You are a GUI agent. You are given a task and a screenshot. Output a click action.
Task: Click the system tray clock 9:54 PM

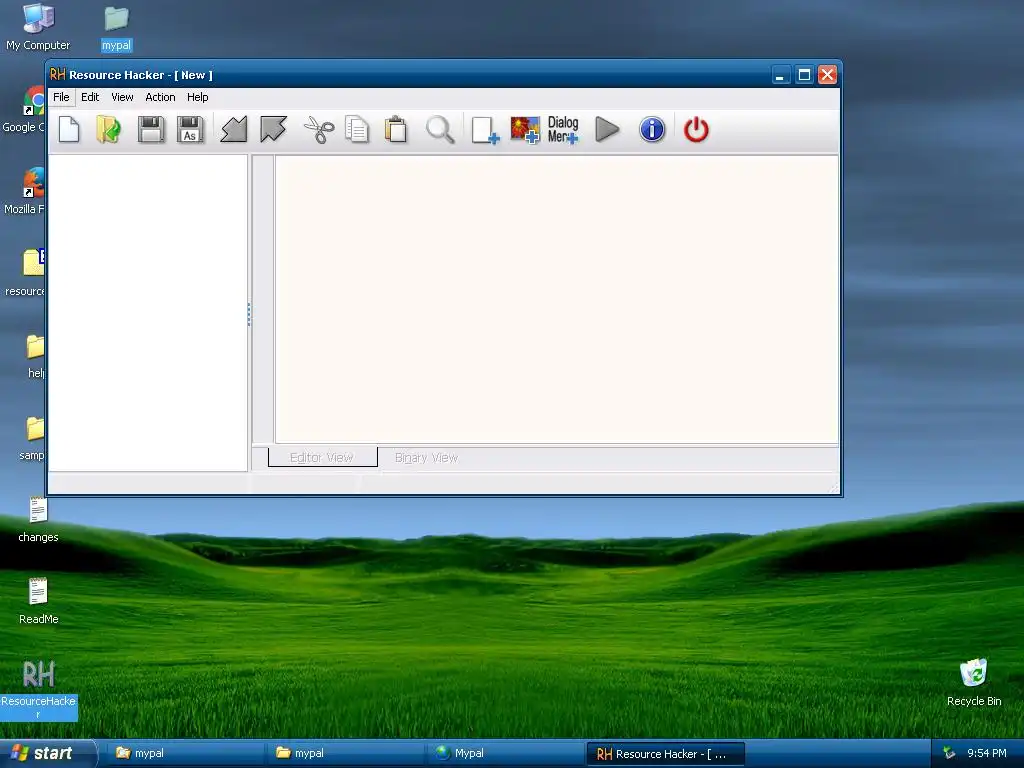tap(986, 753)
